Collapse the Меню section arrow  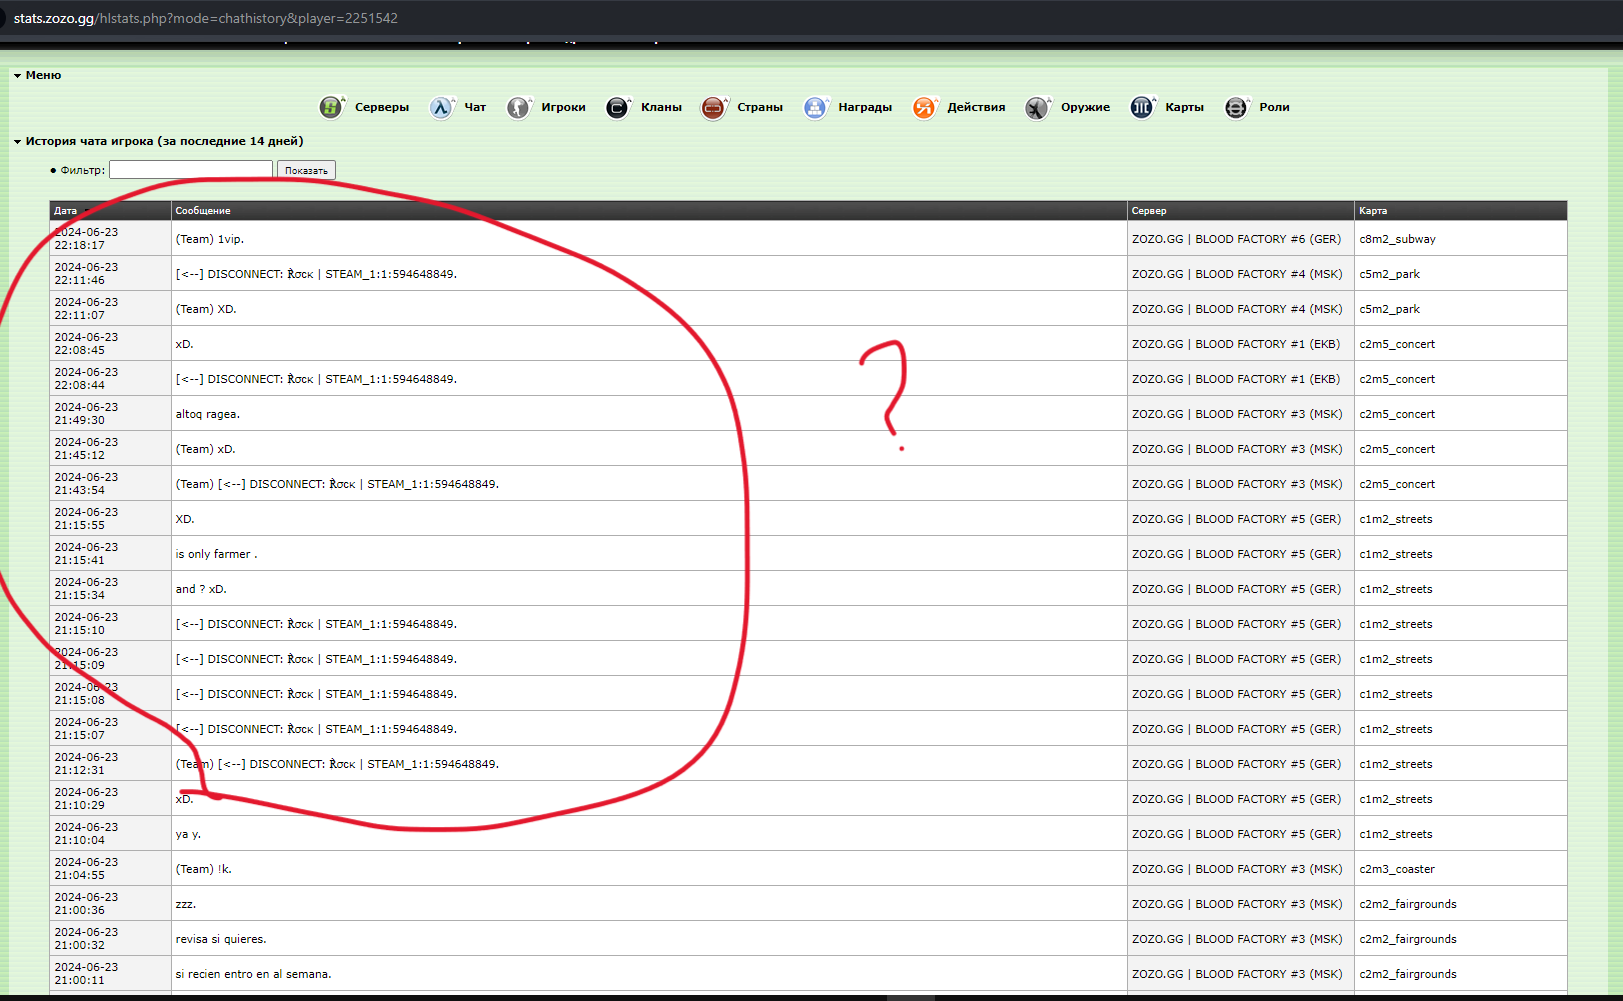tap(17, 76)
